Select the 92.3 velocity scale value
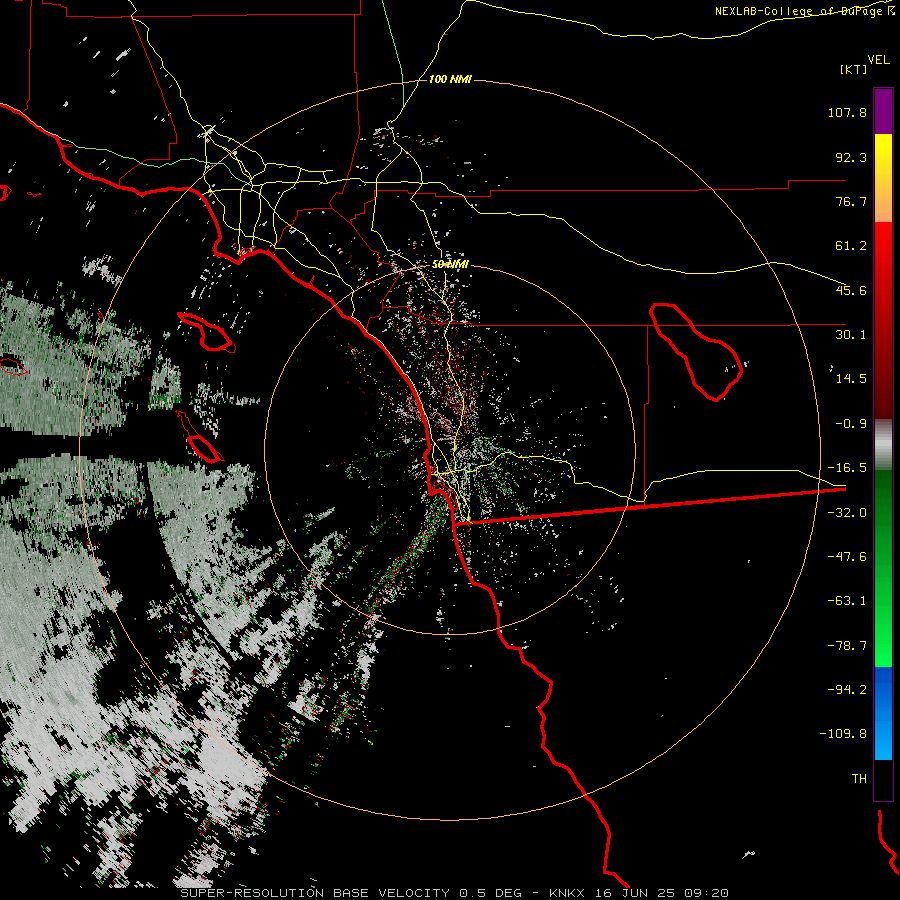Viewport: 900px width, 900px height. point(851,157)
